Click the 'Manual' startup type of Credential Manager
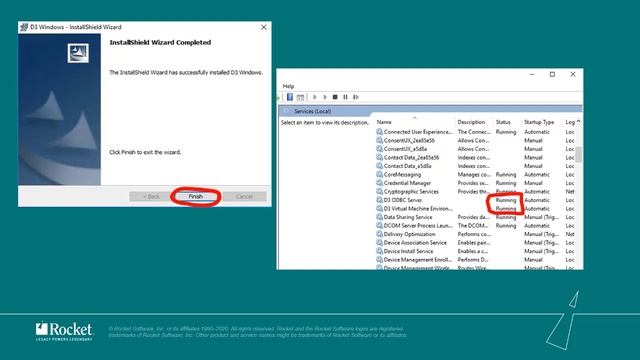Viewport: 640px width, 360px height. 533,183
